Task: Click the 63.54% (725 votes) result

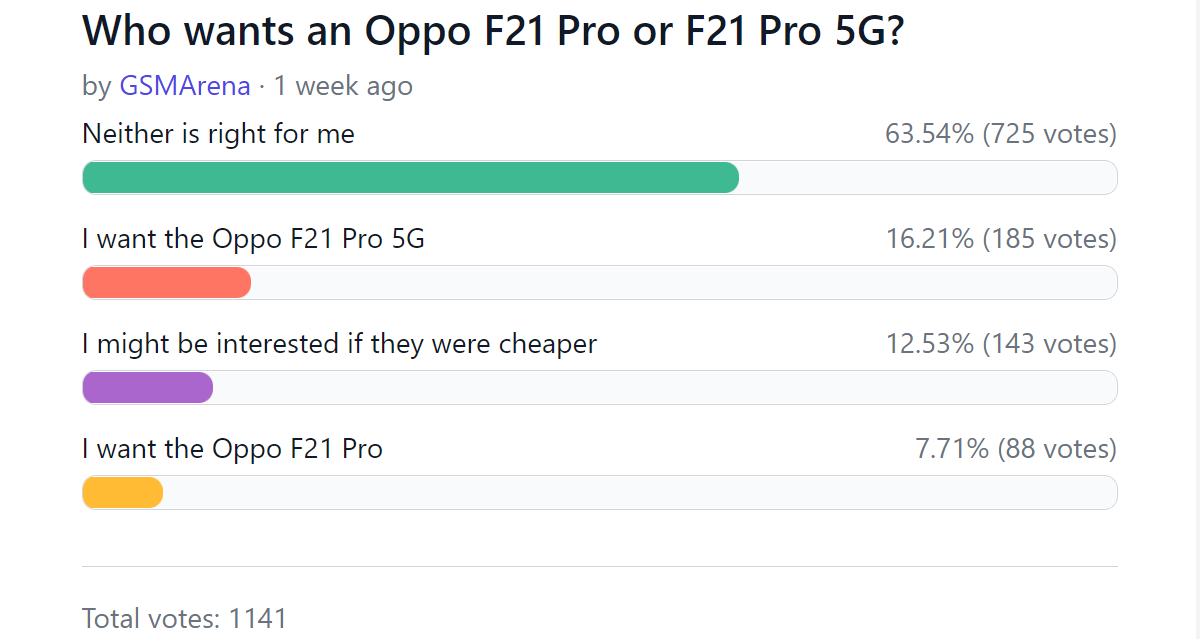Action: click(x=1000, y=134)
